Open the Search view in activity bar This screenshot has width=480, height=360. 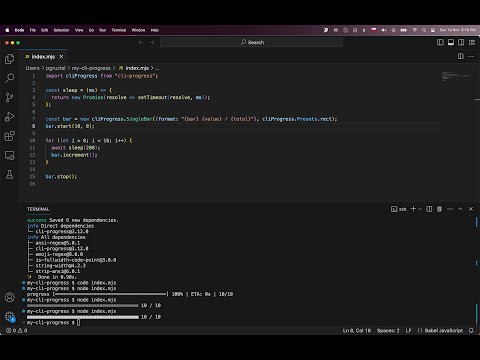click(x=10, y=78)
